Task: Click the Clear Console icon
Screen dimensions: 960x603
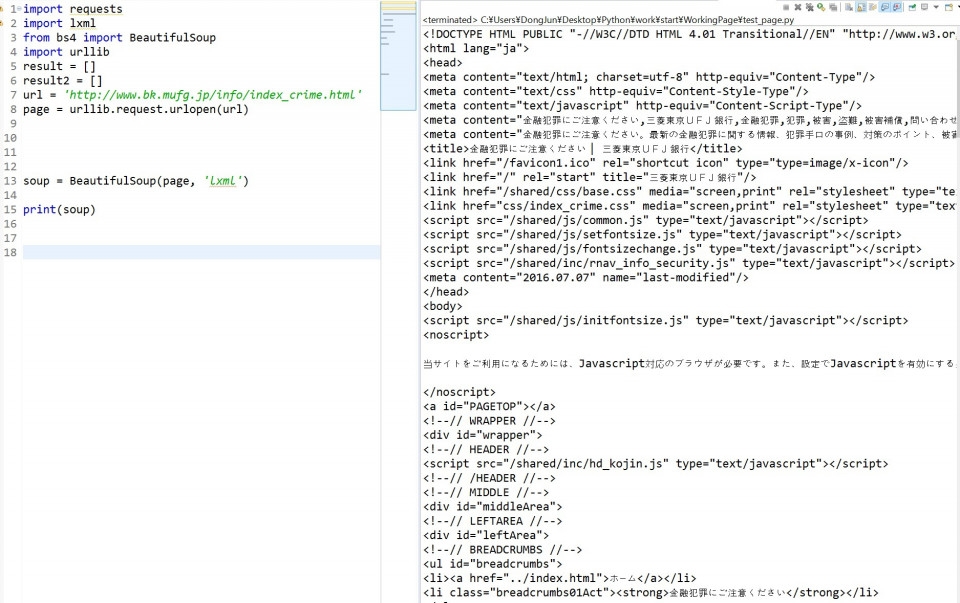Action: (849, 7)
